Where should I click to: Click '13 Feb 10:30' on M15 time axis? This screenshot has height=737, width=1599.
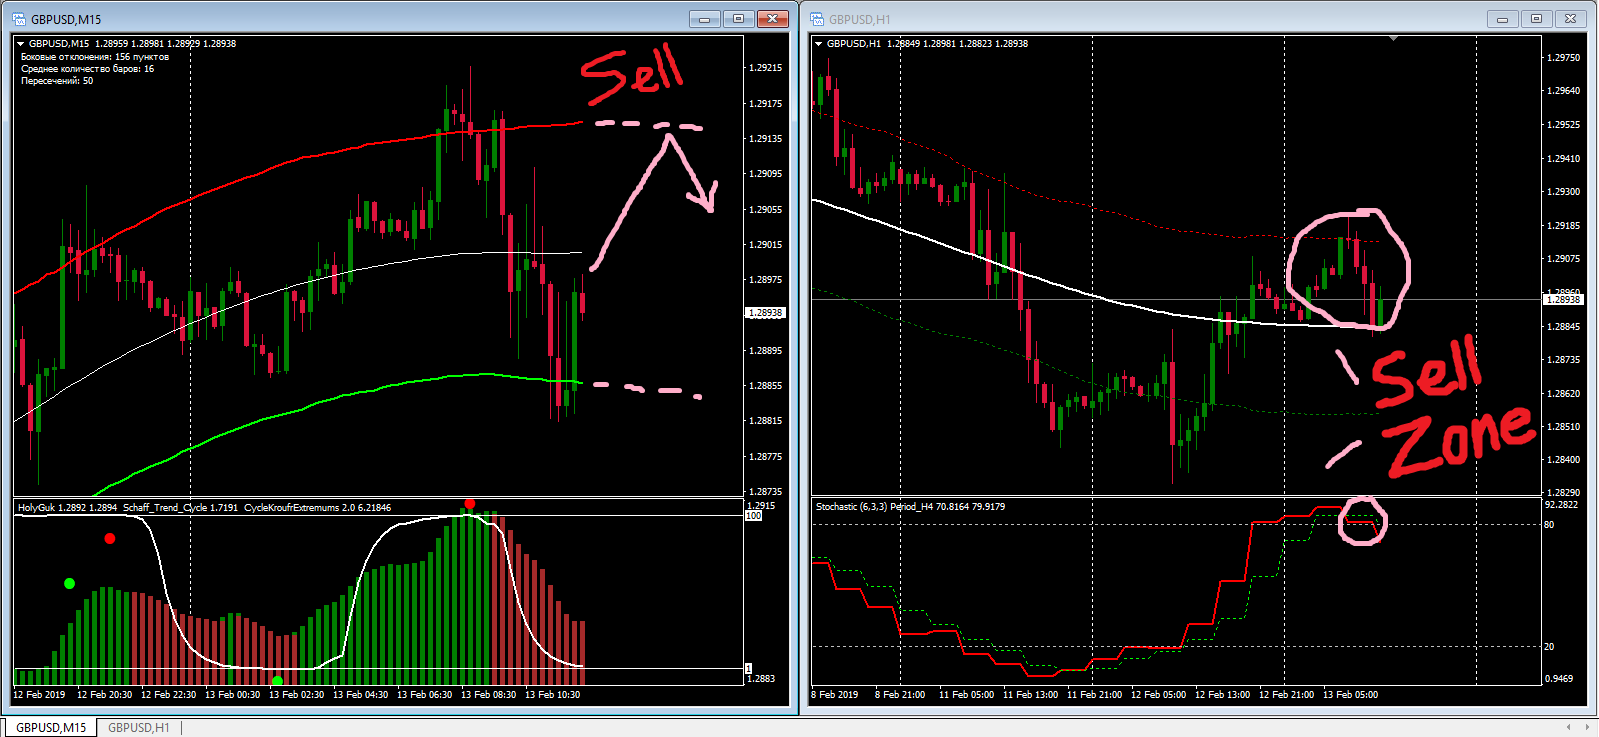[552, 694]
